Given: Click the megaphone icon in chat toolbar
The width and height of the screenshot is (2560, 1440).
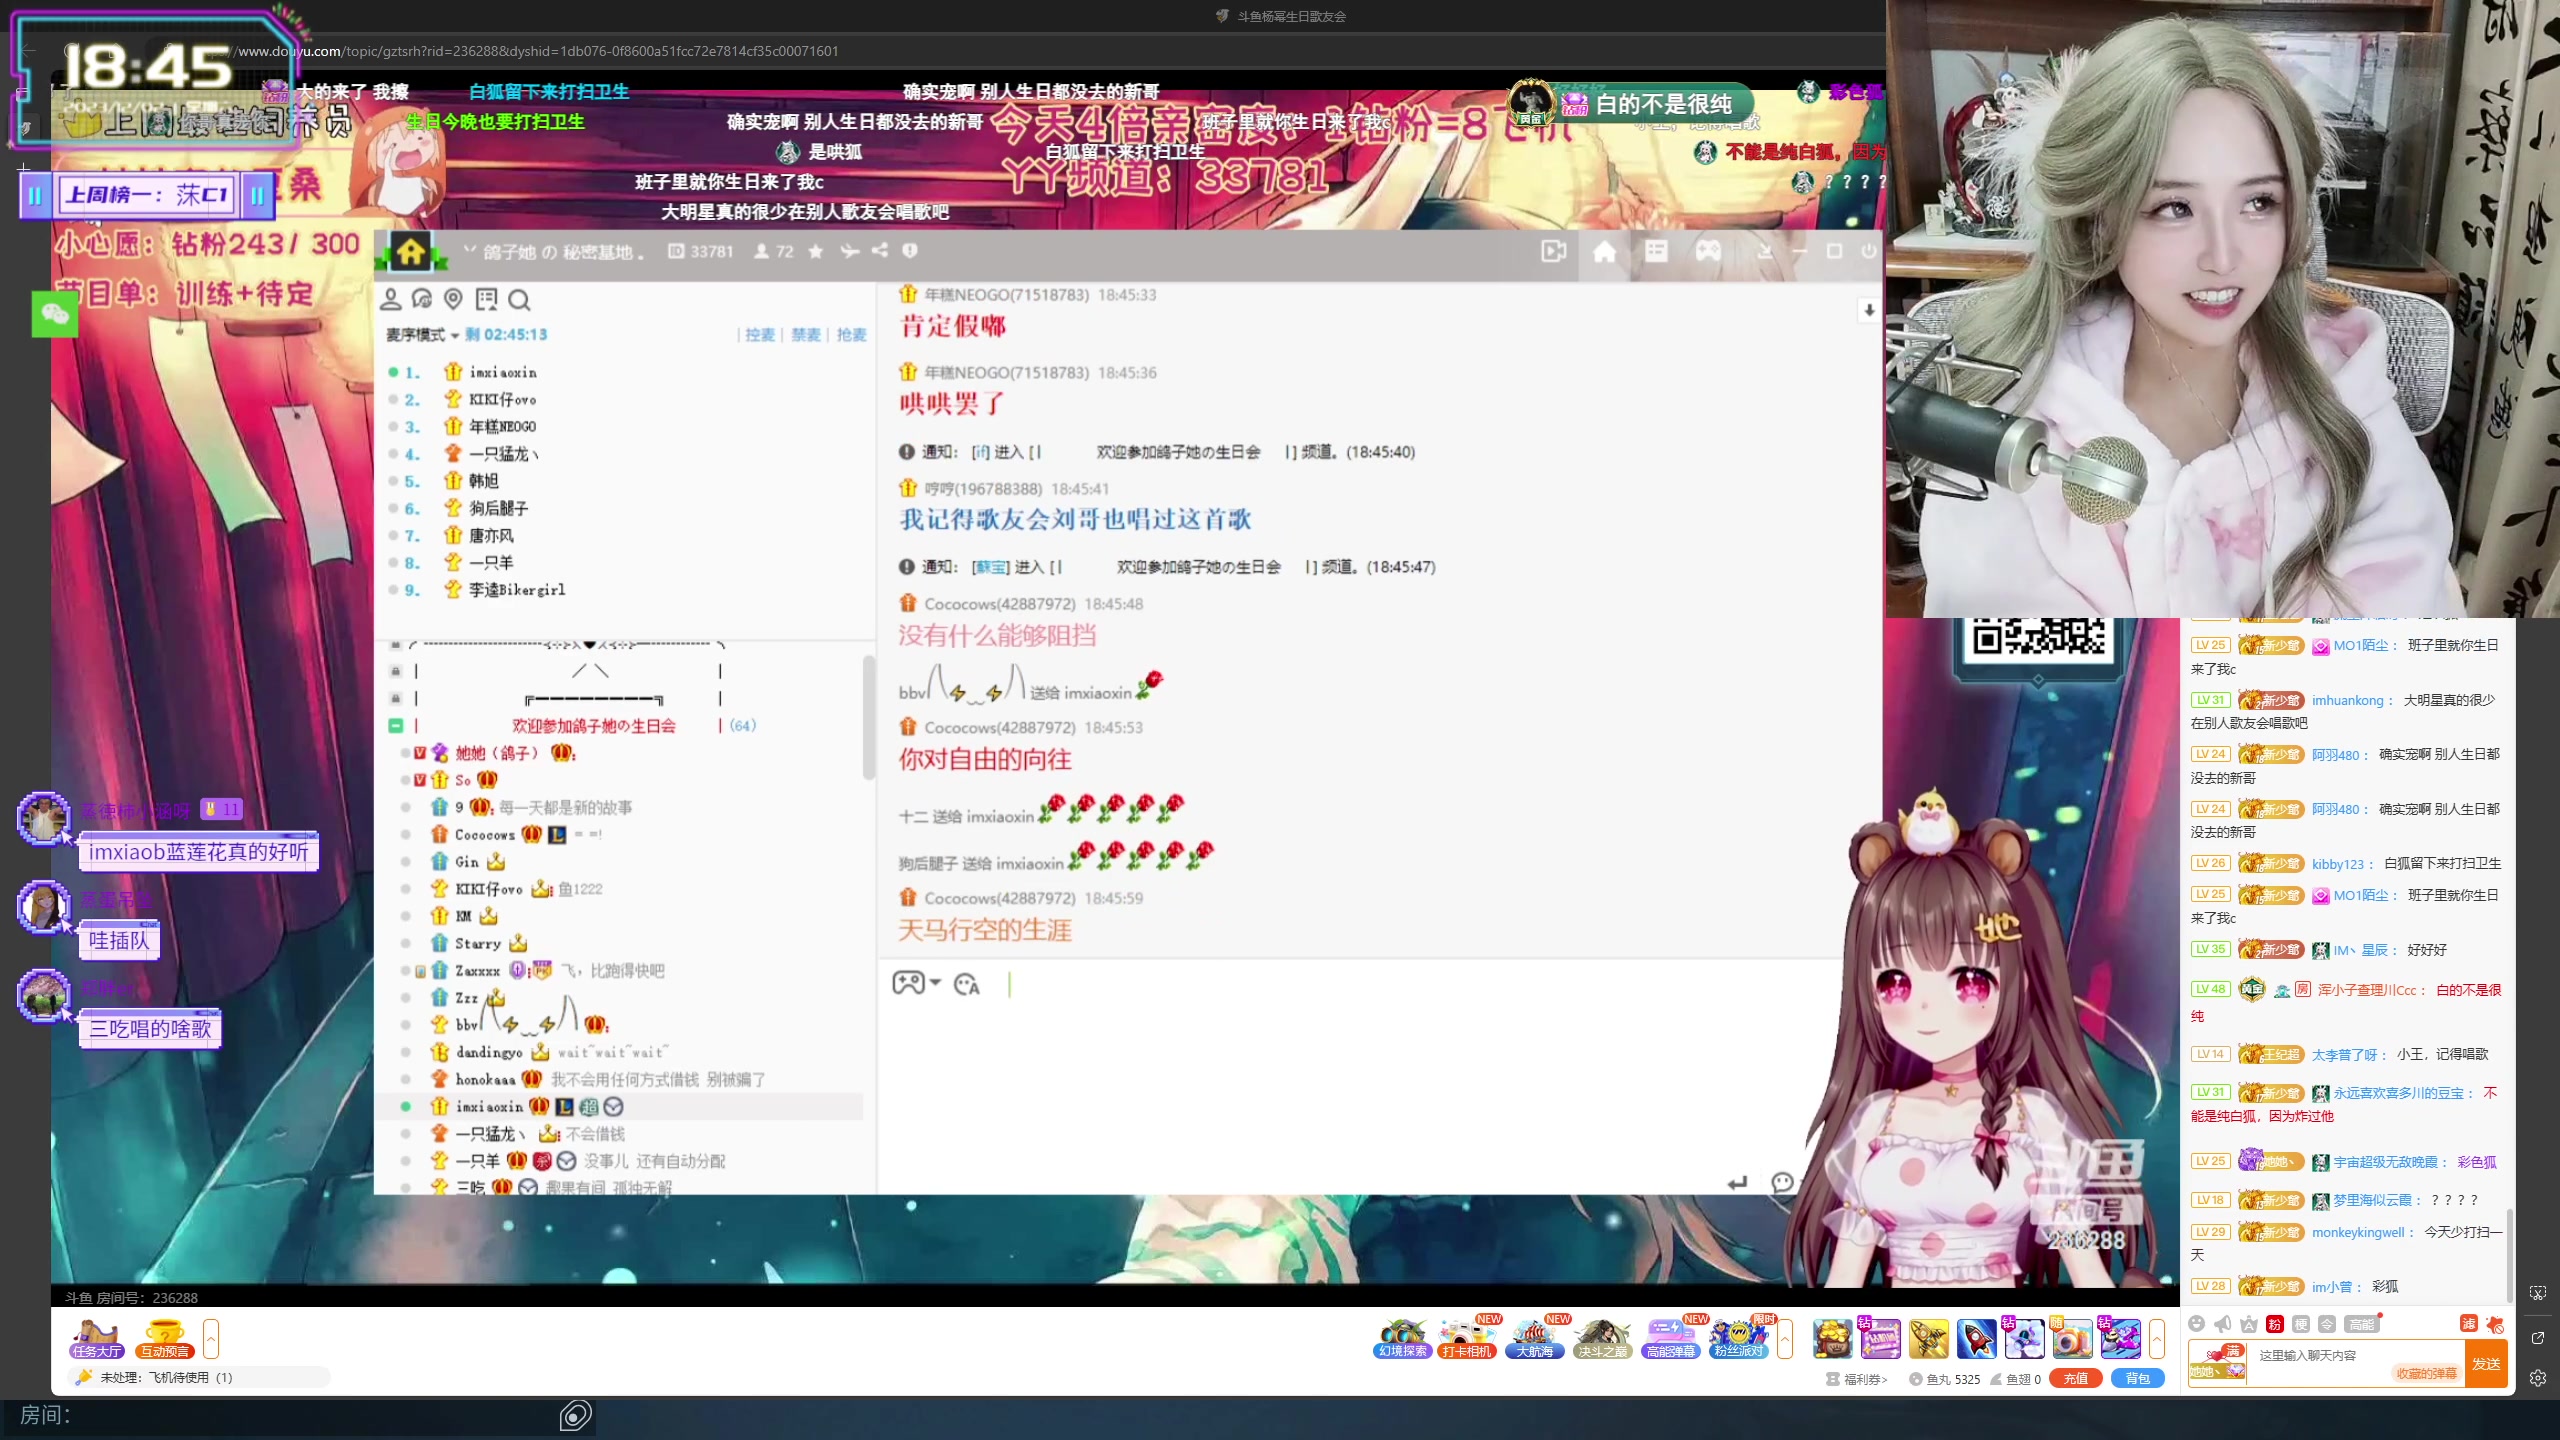Looking at the screenshot, I should [2222, 1324].
